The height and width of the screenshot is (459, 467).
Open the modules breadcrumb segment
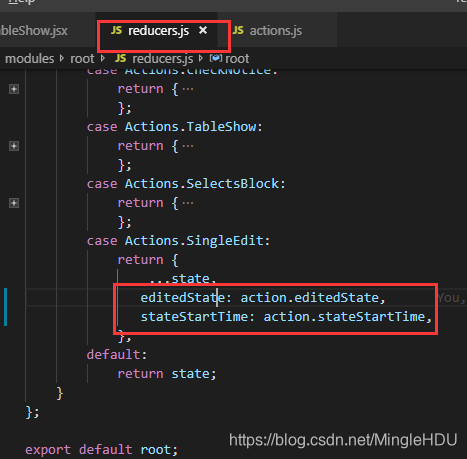[x=30, y=59]
